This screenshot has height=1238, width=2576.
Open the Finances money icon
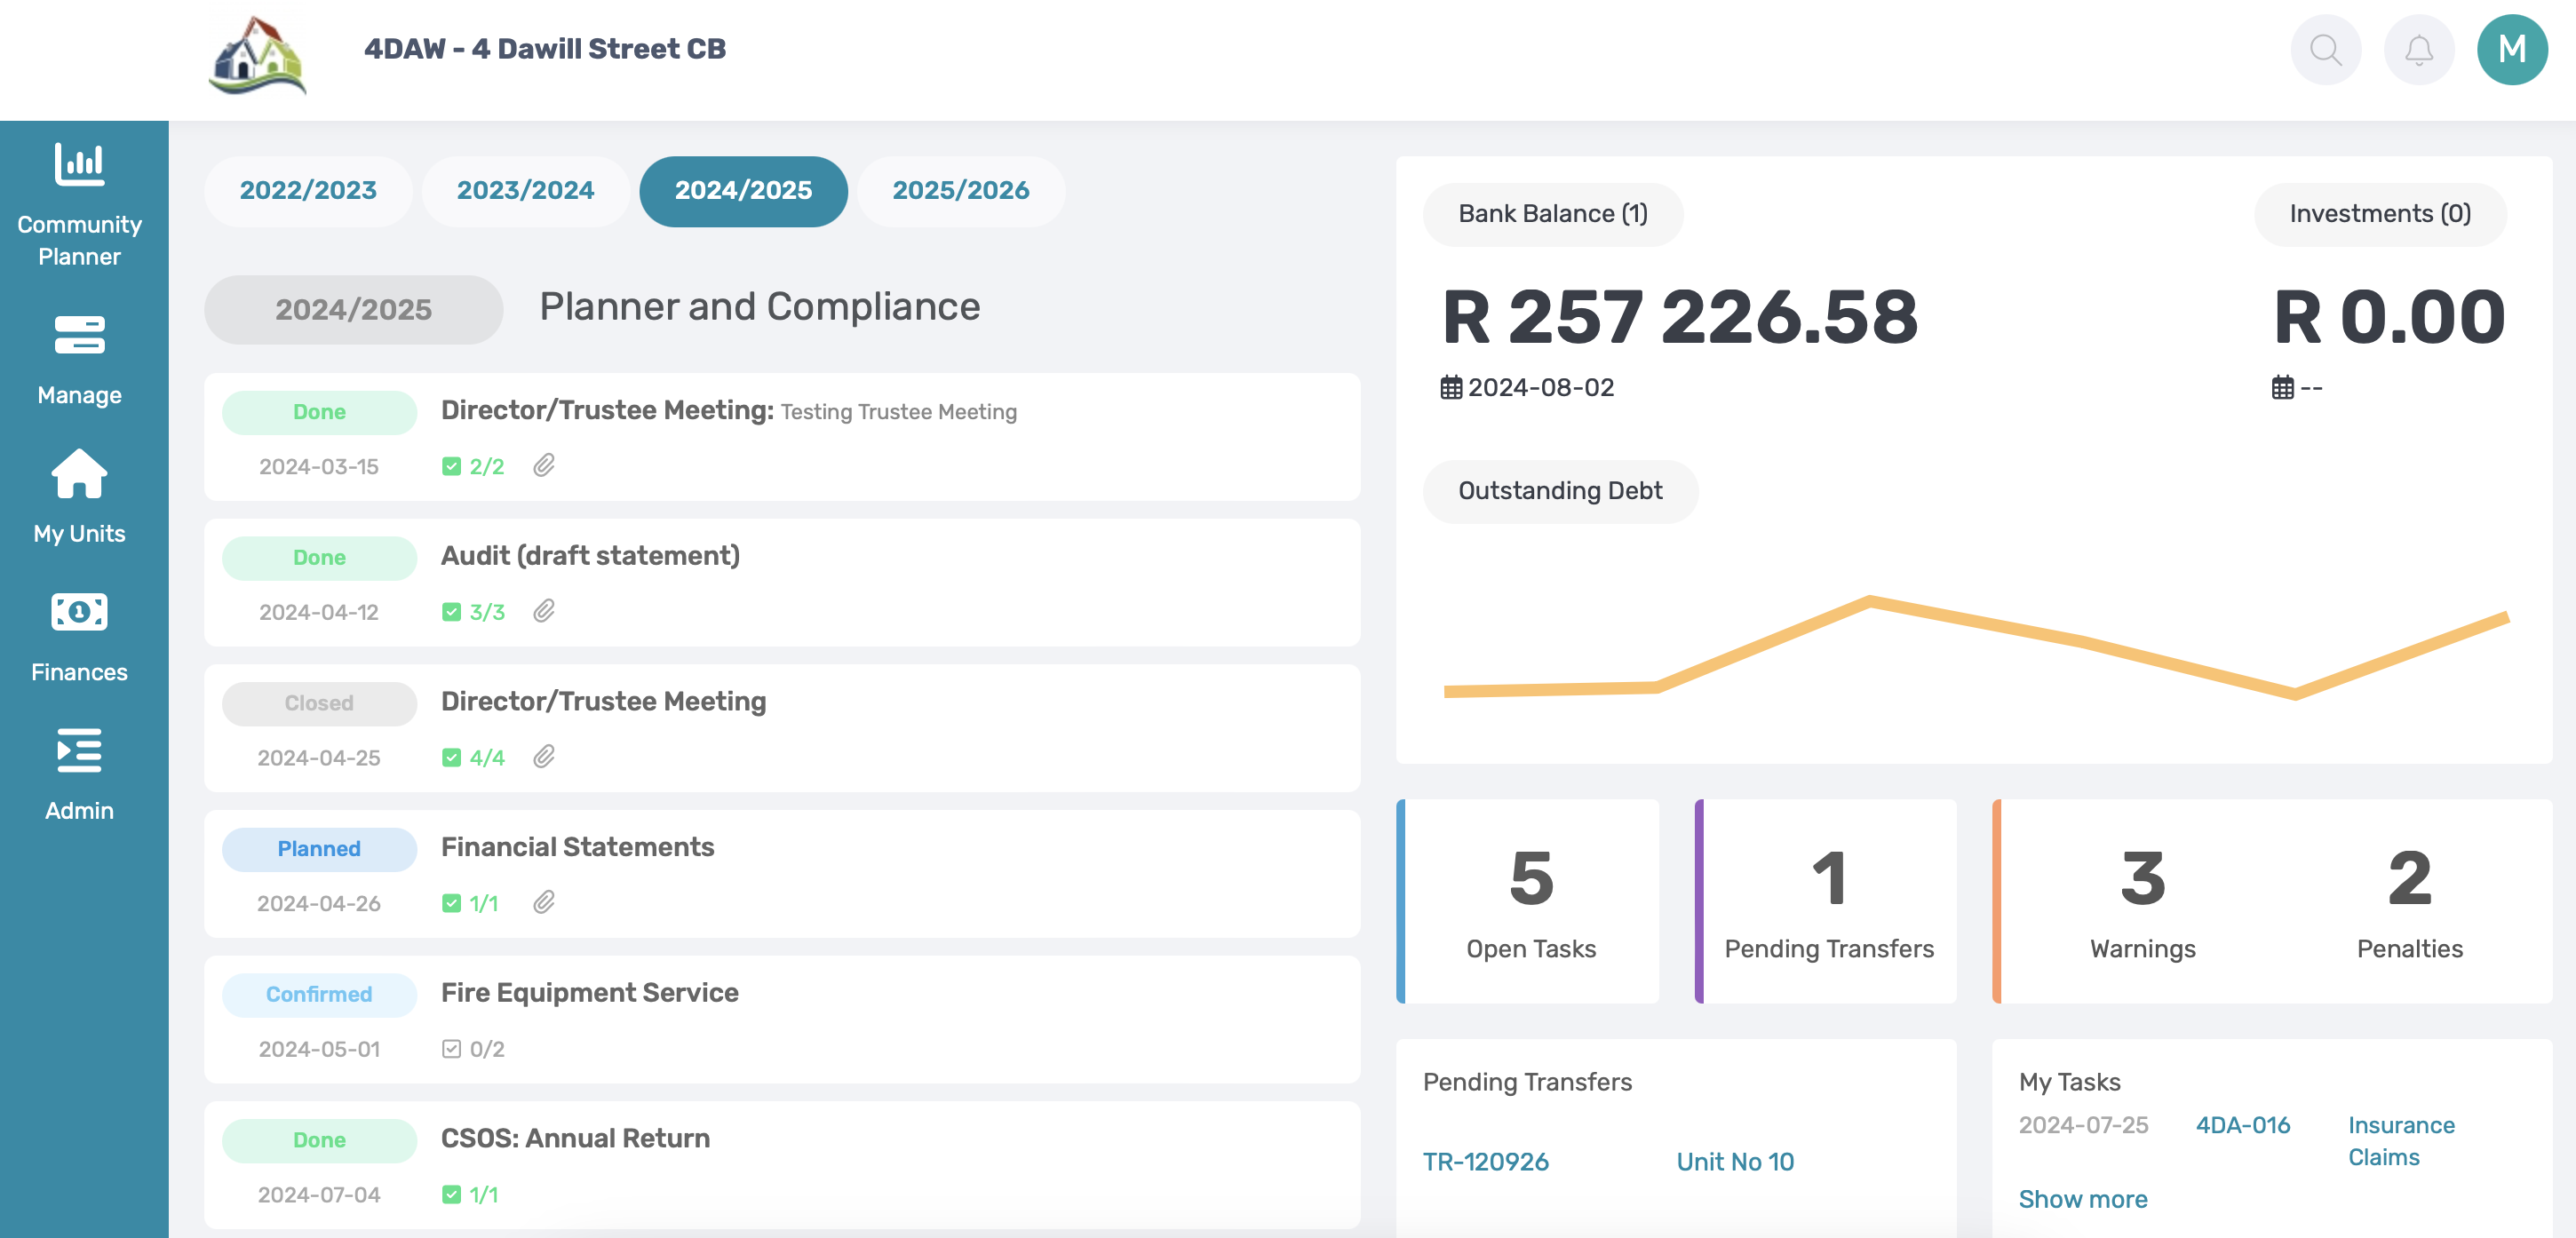(79, 612)
